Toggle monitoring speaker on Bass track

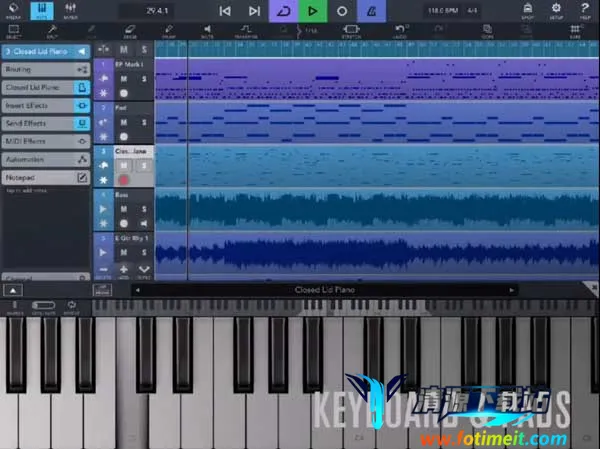pyautogui.click(x=144, y=223)
